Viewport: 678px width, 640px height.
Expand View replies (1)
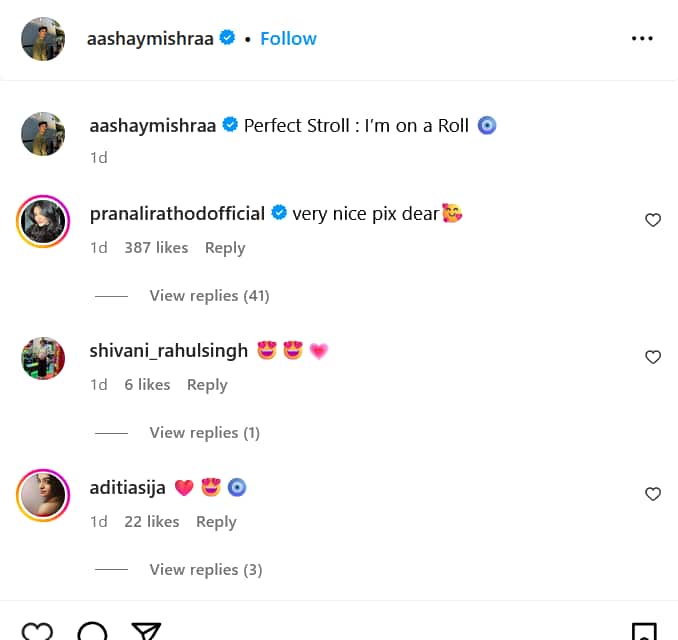coord(204,433)
